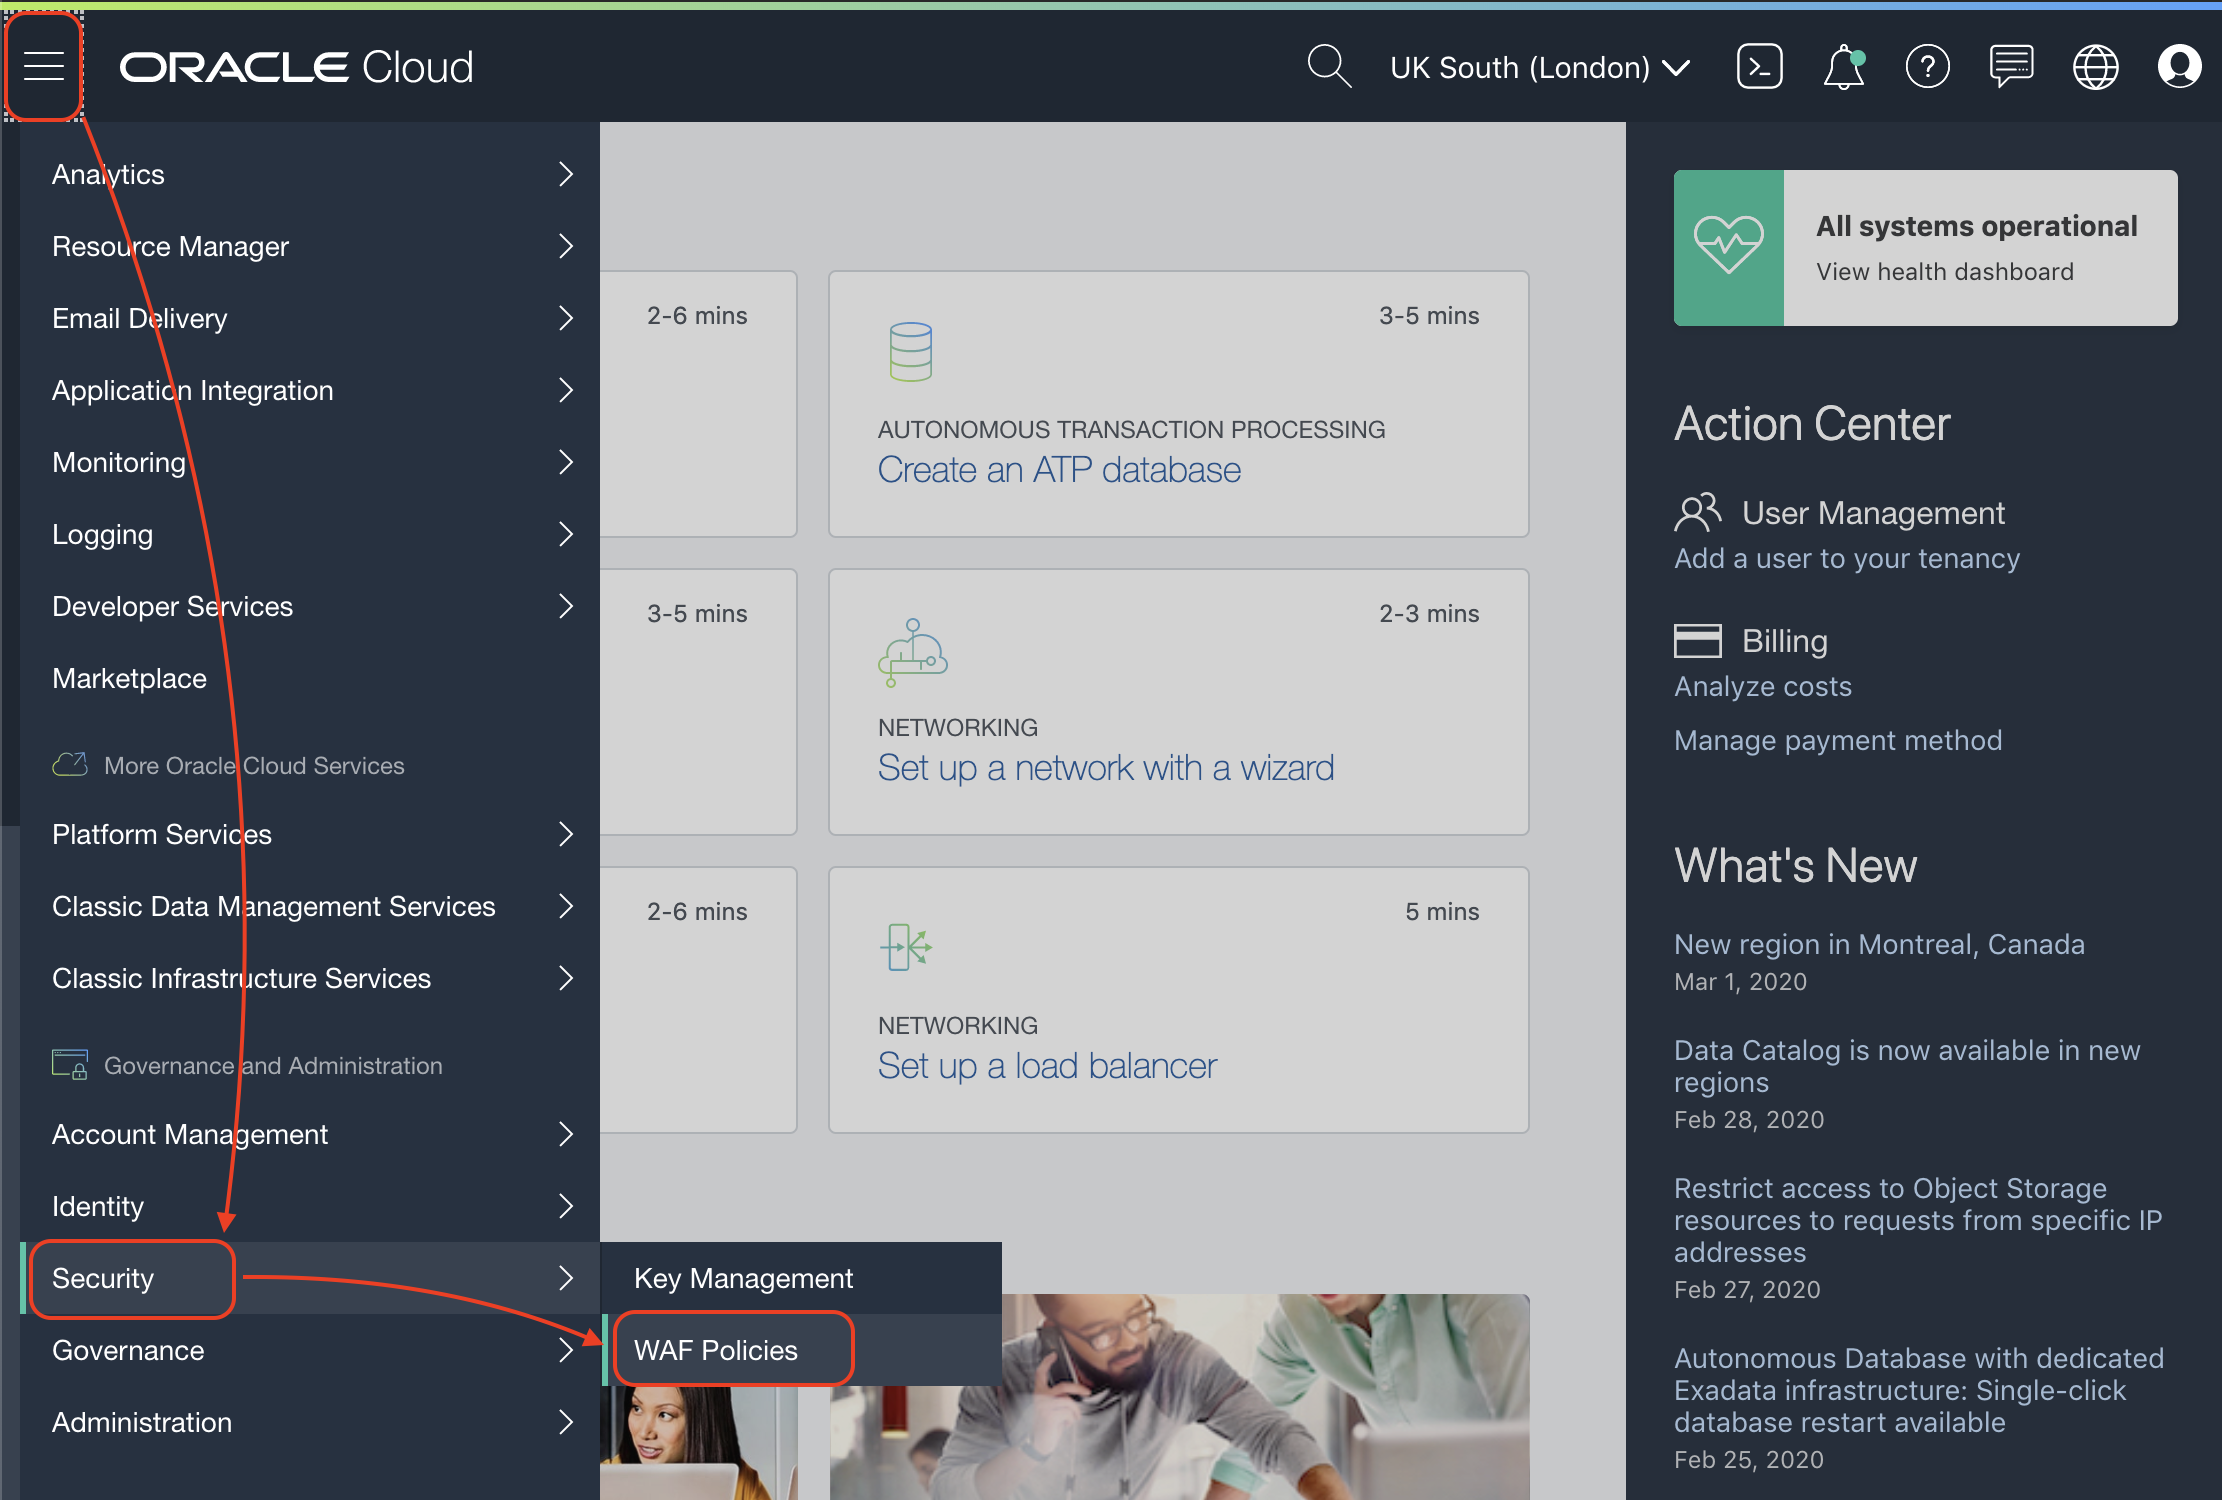Open the Set up a load balancer card

click(x=1047, y=1066)
